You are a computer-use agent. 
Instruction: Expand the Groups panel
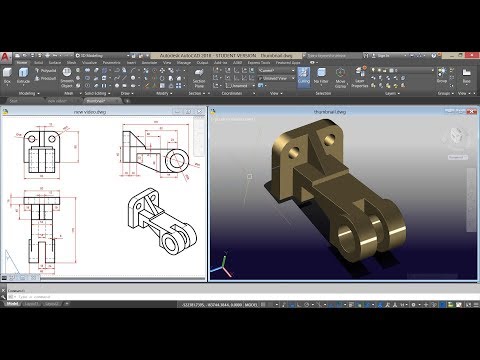click(x=446, y=94)
